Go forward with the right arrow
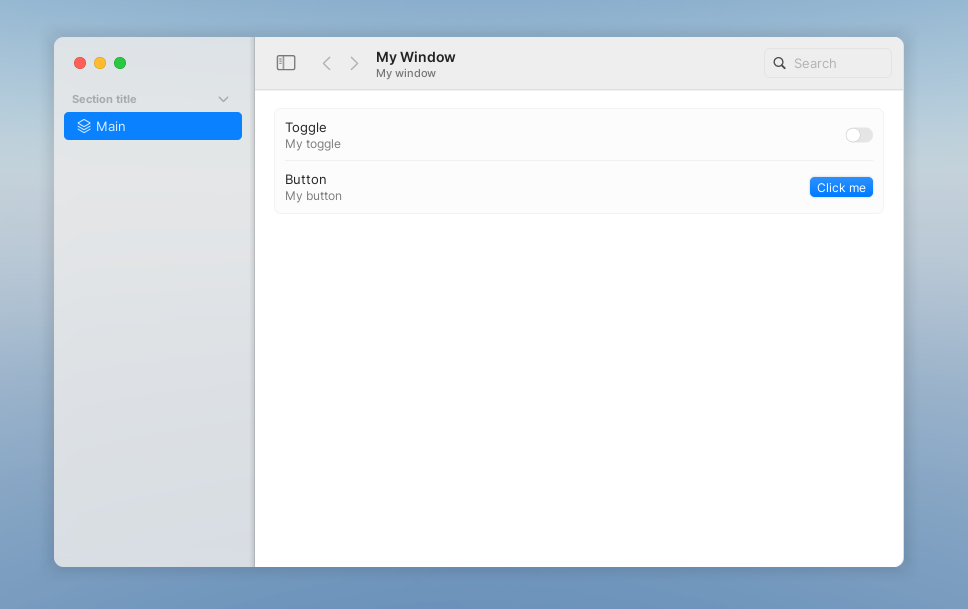This screenshot has width=968, height=609. 354,63
